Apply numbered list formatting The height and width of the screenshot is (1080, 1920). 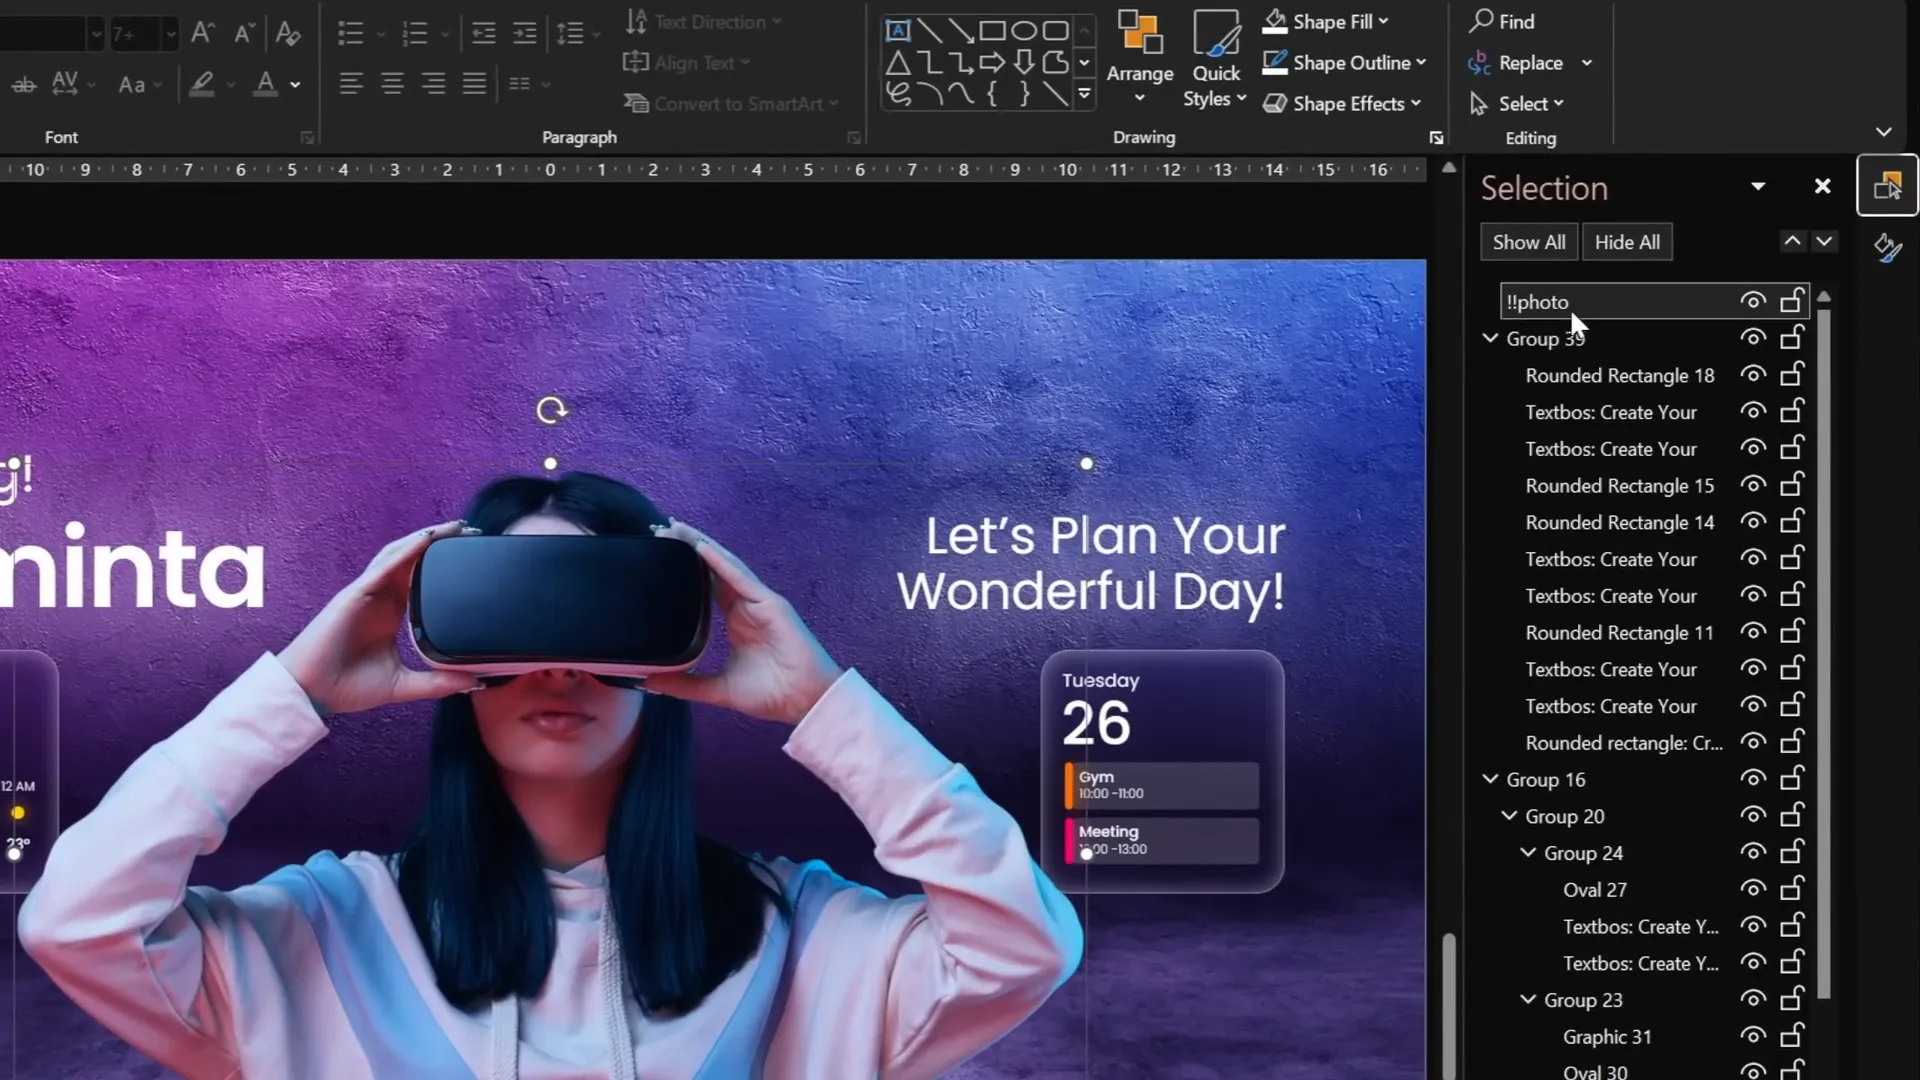pos(414,33)
